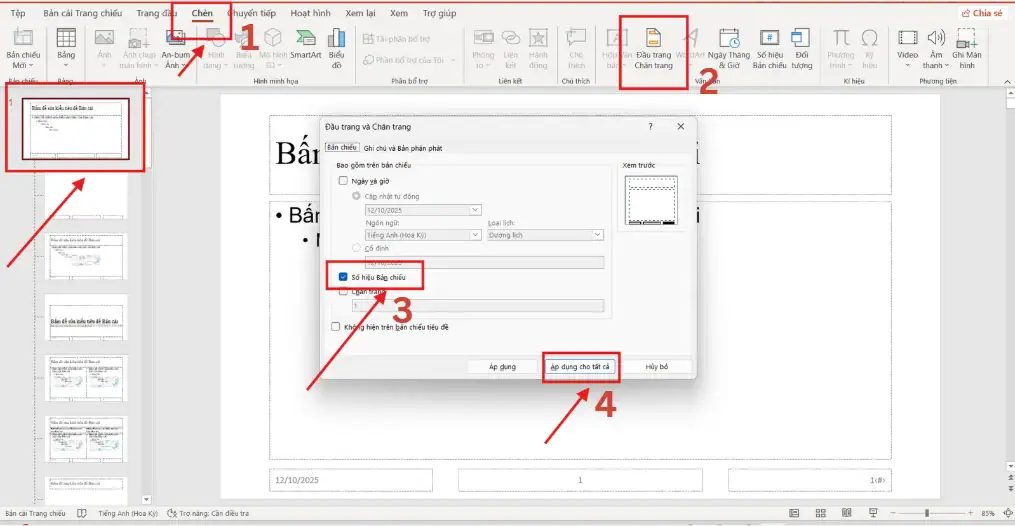Click the Bản chiếu Mới icon
The image size is (1015, 526).
click(x=24, y=48)
